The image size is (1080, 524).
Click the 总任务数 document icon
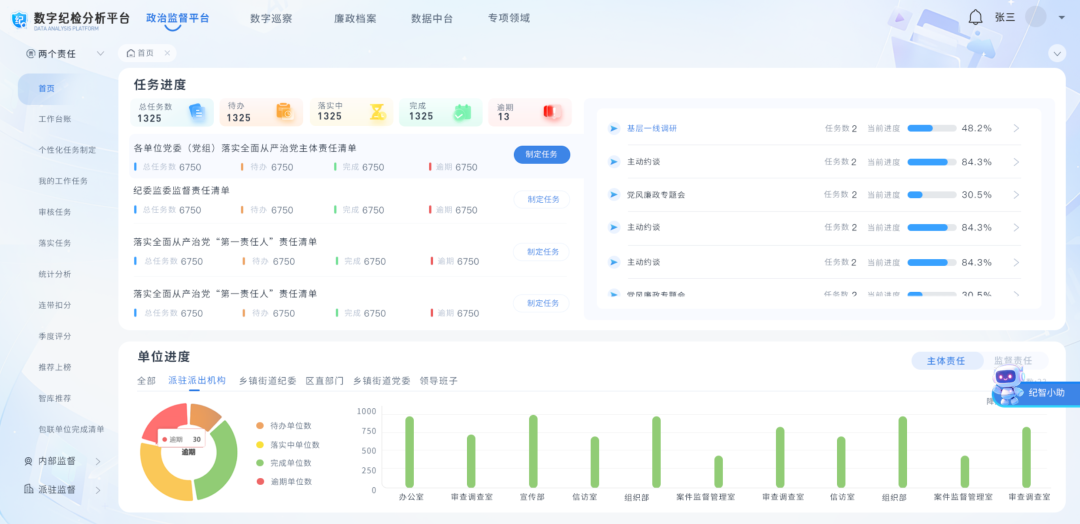coord(196,112)
